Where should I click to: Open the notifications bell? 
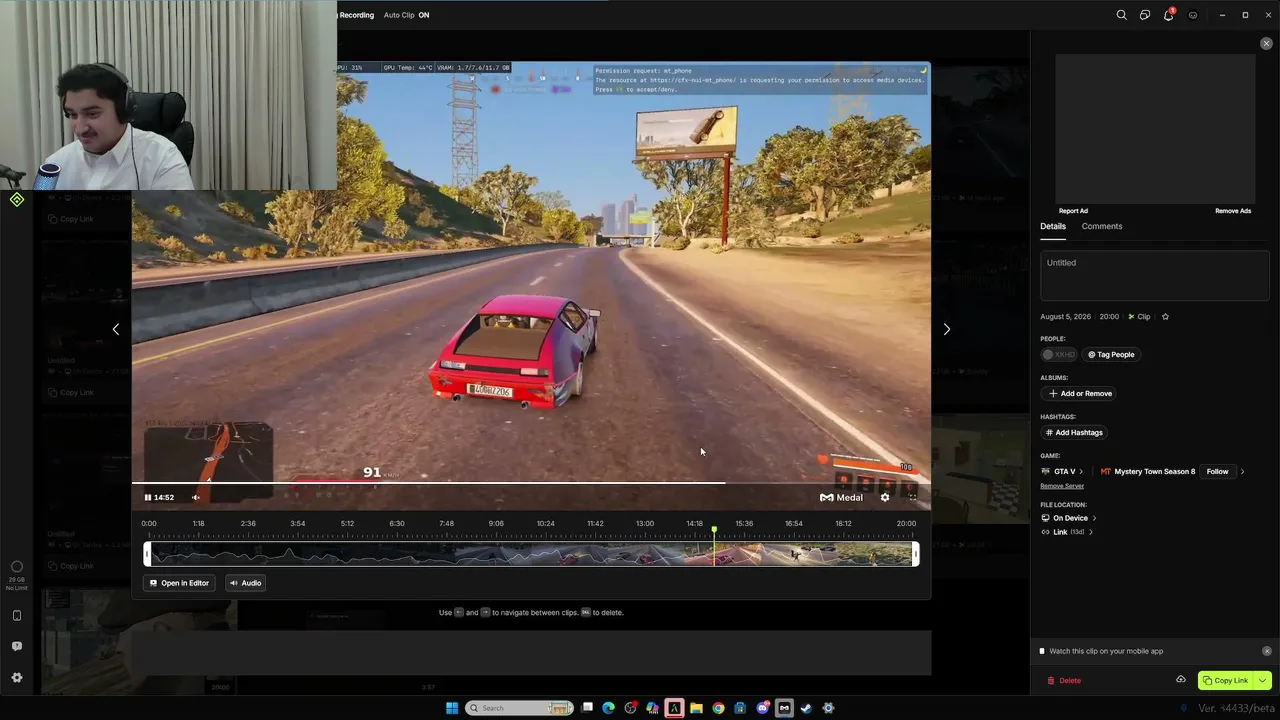tap(1168, 15)
